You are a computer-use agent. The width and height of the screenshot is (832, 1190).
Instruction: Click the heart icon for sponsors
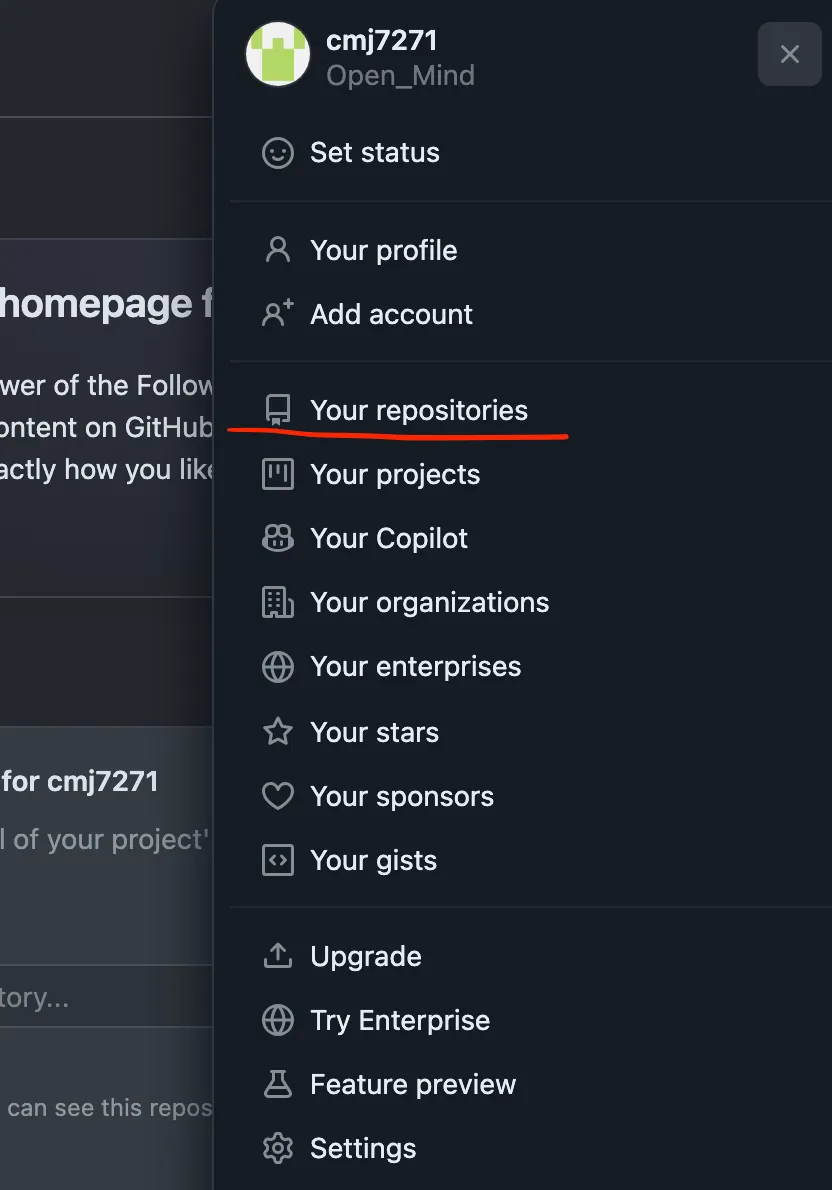pyautogui.click(x=277, y=796)
